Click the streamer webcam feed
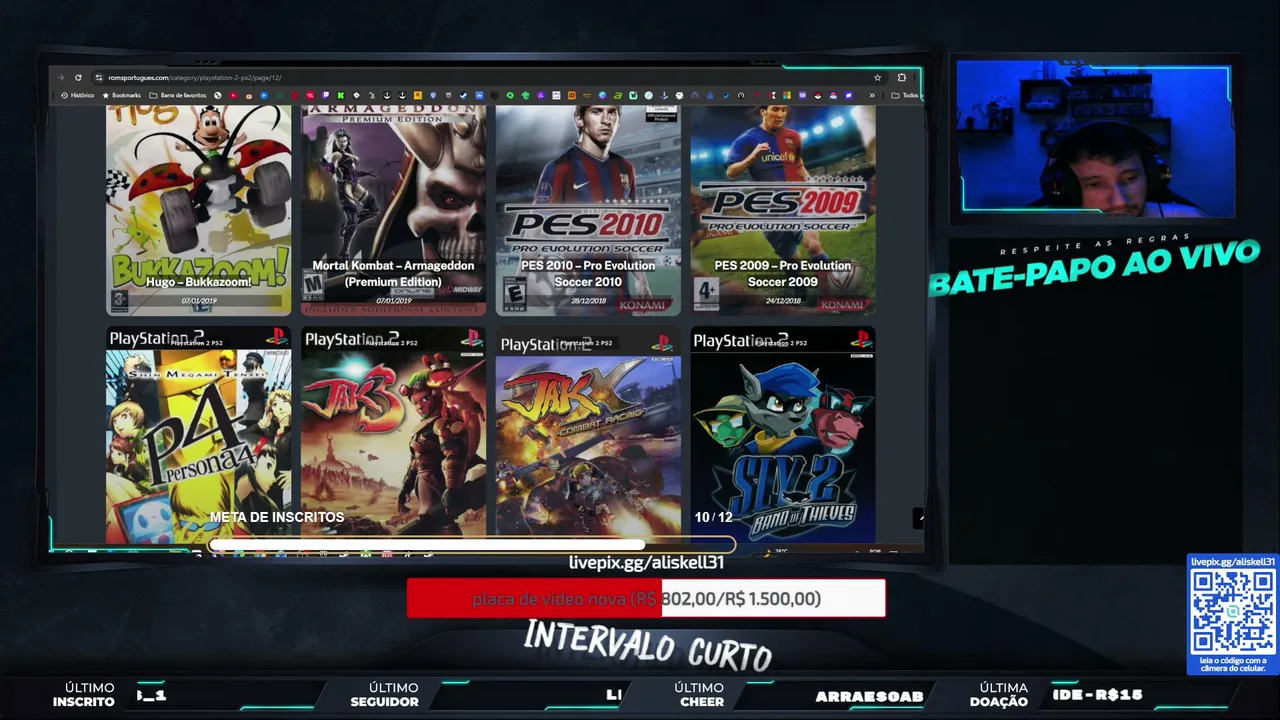1280x720 pixels. 1095,138
